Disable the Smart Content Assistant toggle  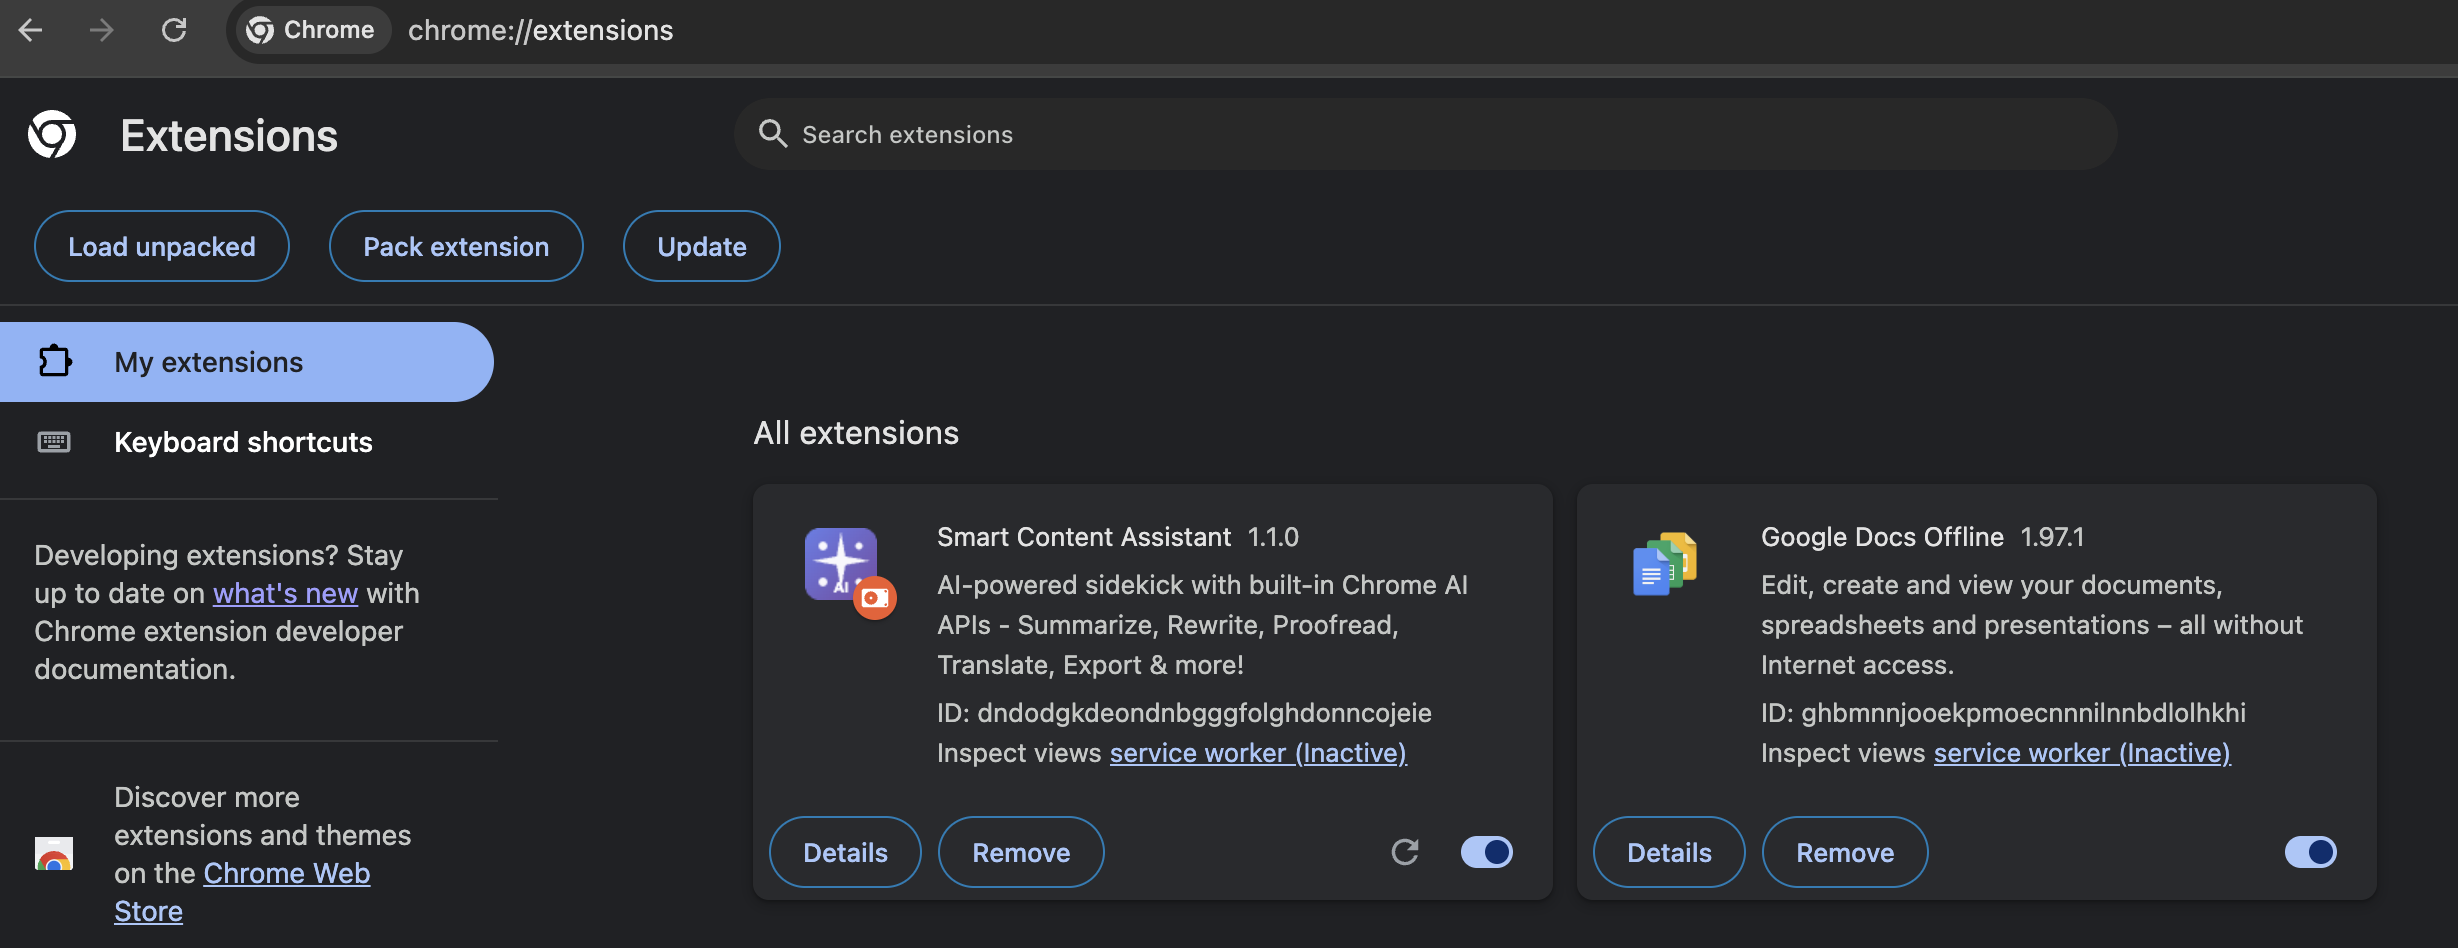pos(1486,852)
